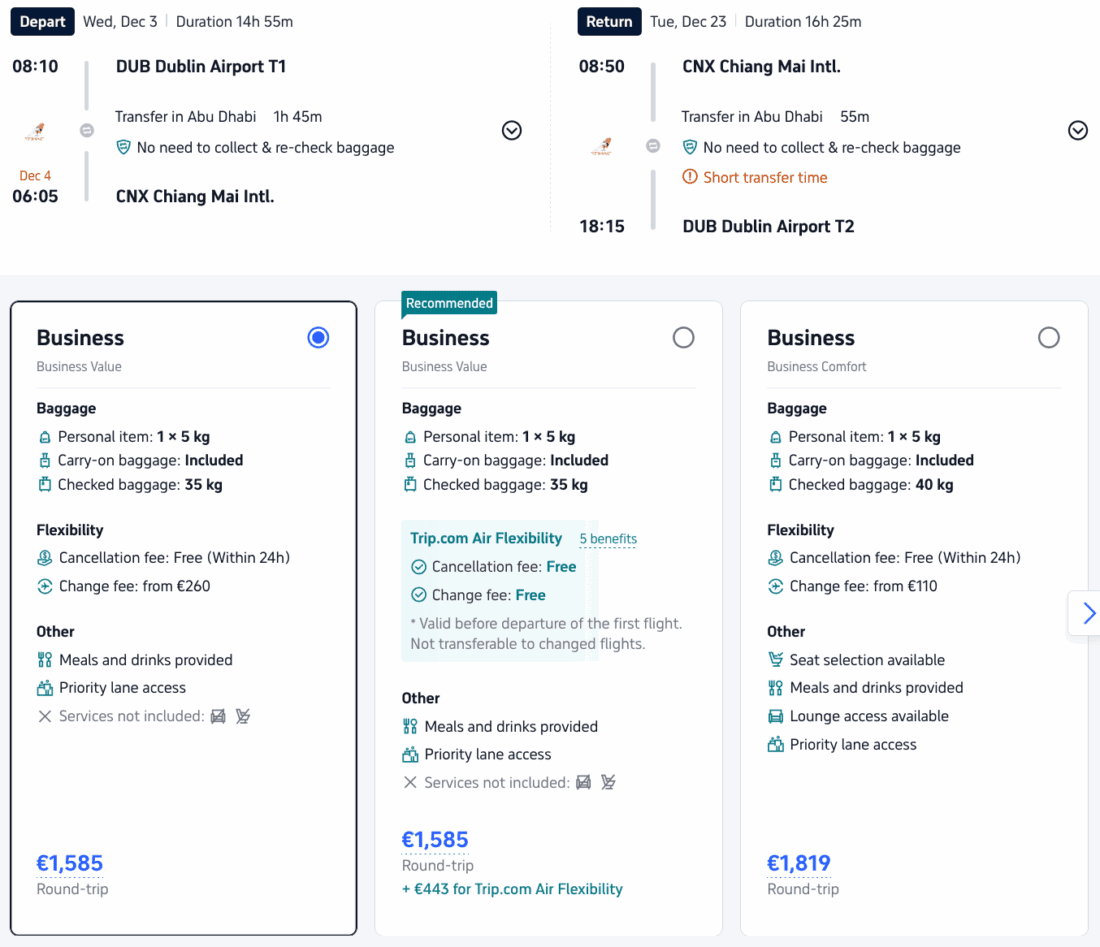Viewport: 1100px width, 947px height.
Task: Click the baggage shield icon for Depart transfer
Action: point(123,148)
